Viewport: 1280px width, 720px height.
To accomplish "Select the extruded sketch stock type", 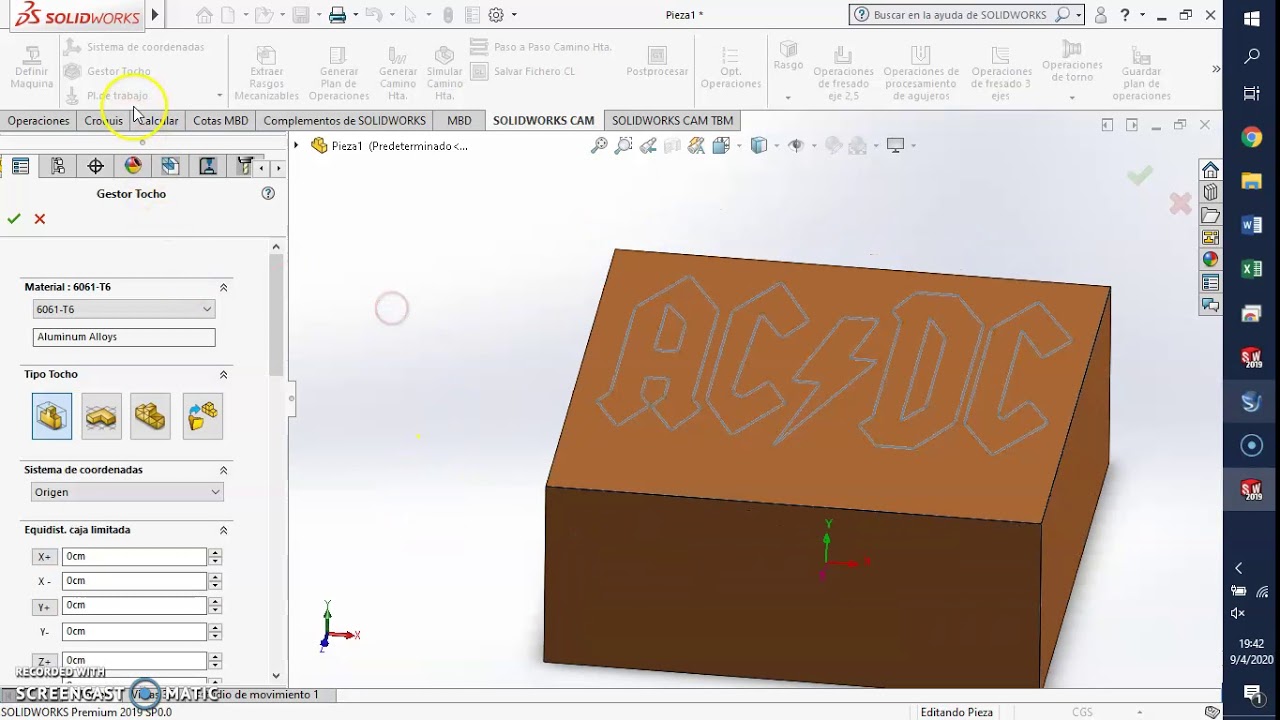I will (101, 416).
